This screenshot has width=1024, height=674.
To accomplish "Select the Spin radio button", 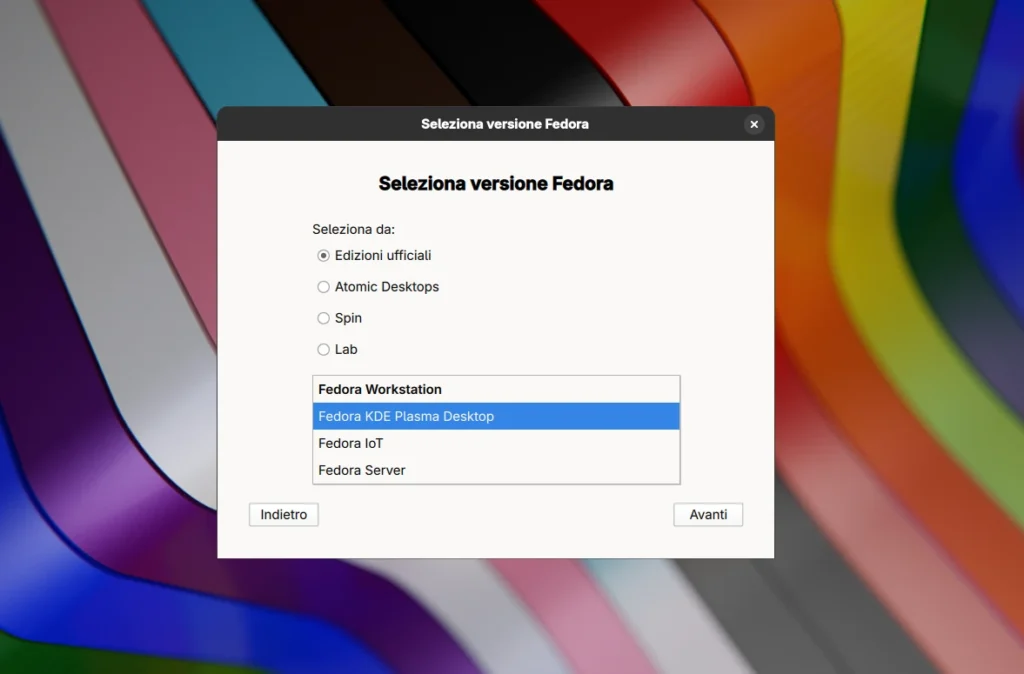I will 322,318.
